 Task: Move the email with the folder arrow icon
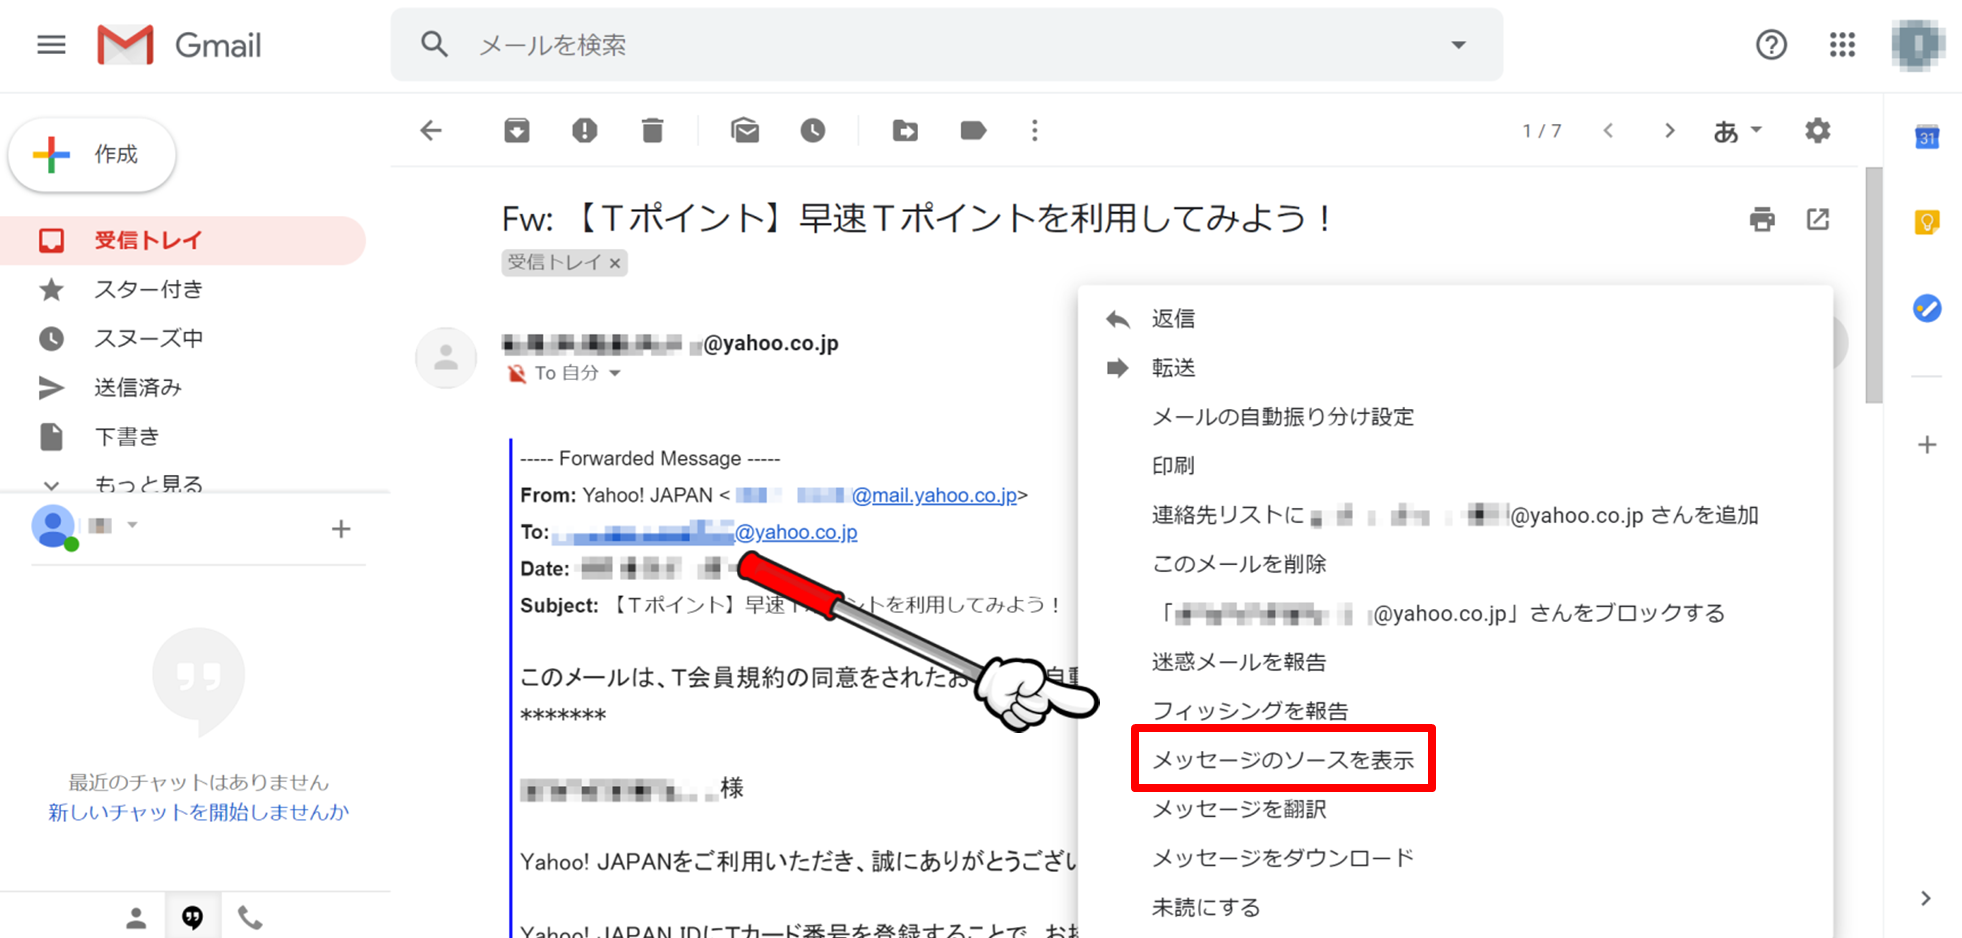tap(905, 130)
